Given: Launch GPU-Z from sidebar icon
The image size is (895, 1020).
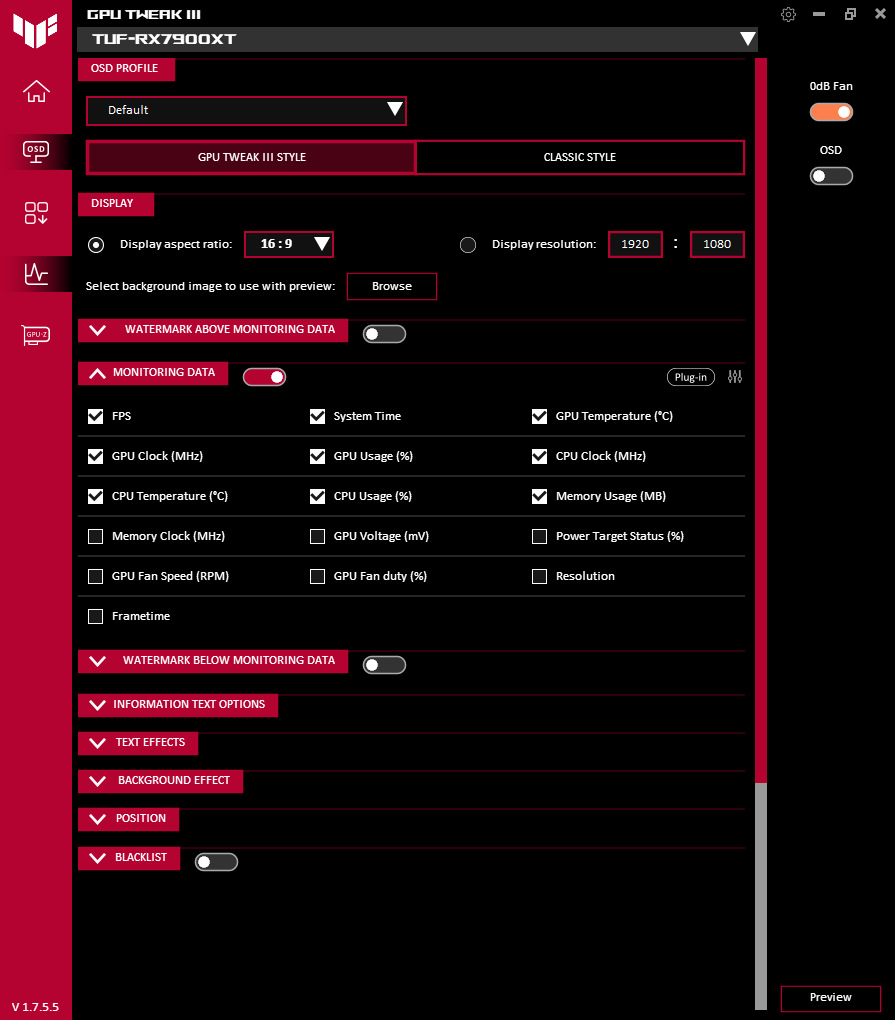Looking at the screenshot, I should point(36,335).
